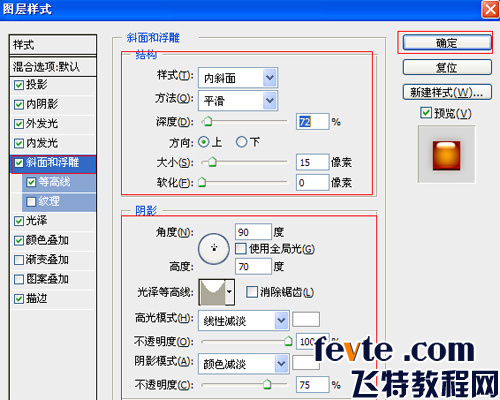Viewport: 500px width, 400px height.
Task: Toggle the 消除锯齿 anti-alias checkbox
Action: 252,292
